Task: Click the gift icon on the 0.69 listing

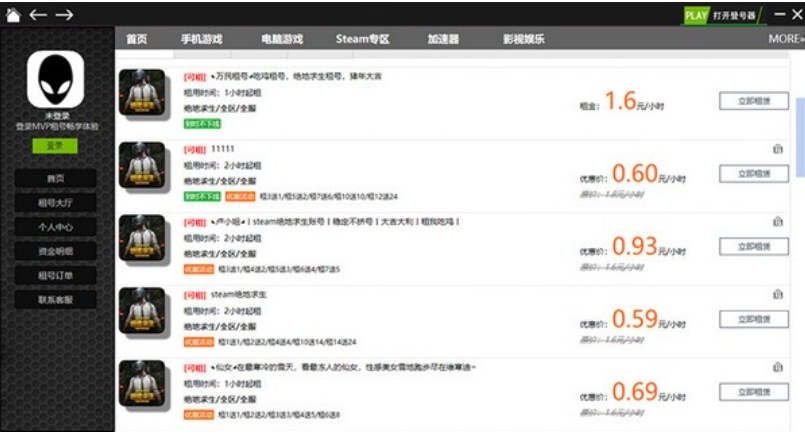Action: (x=778, y=367)
